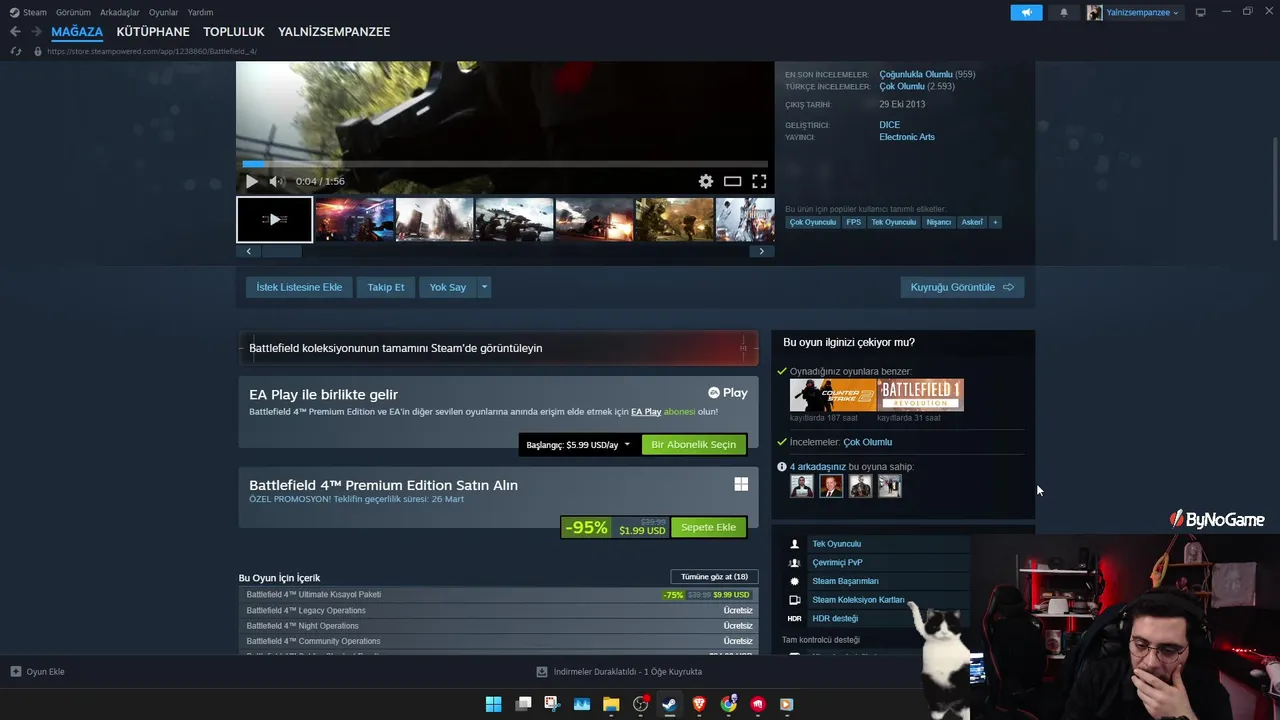Click the Çok Oyunculu tag
Screen dimensions: 1280x720
[x=813, y=222]
